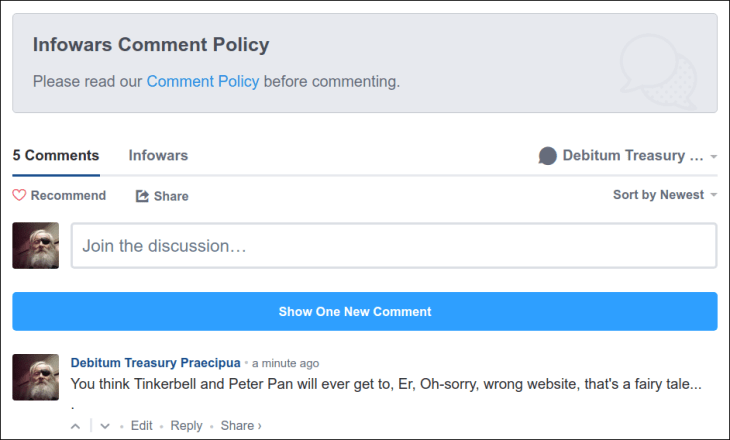This screenshot has height=440, width=730.
Task: Switch to the 5 Comments tab
Action: pos(56,156)
